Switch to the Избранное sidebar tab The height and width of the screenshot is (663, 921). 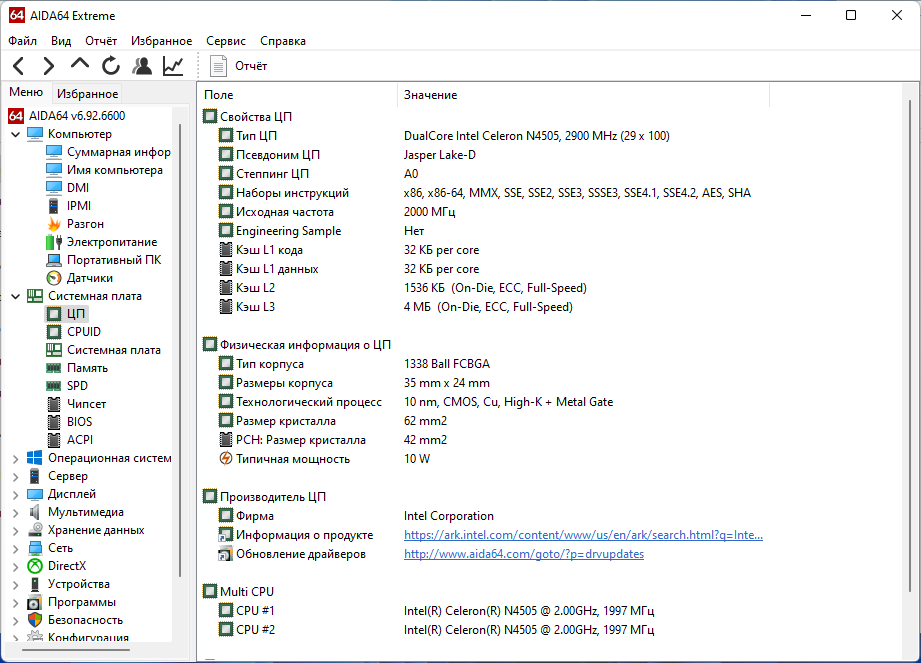click(88, 94)
